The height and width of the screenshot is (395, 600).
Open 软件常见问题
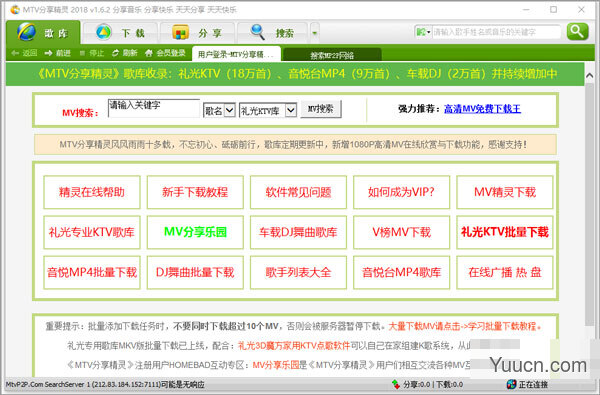(298, 192)
